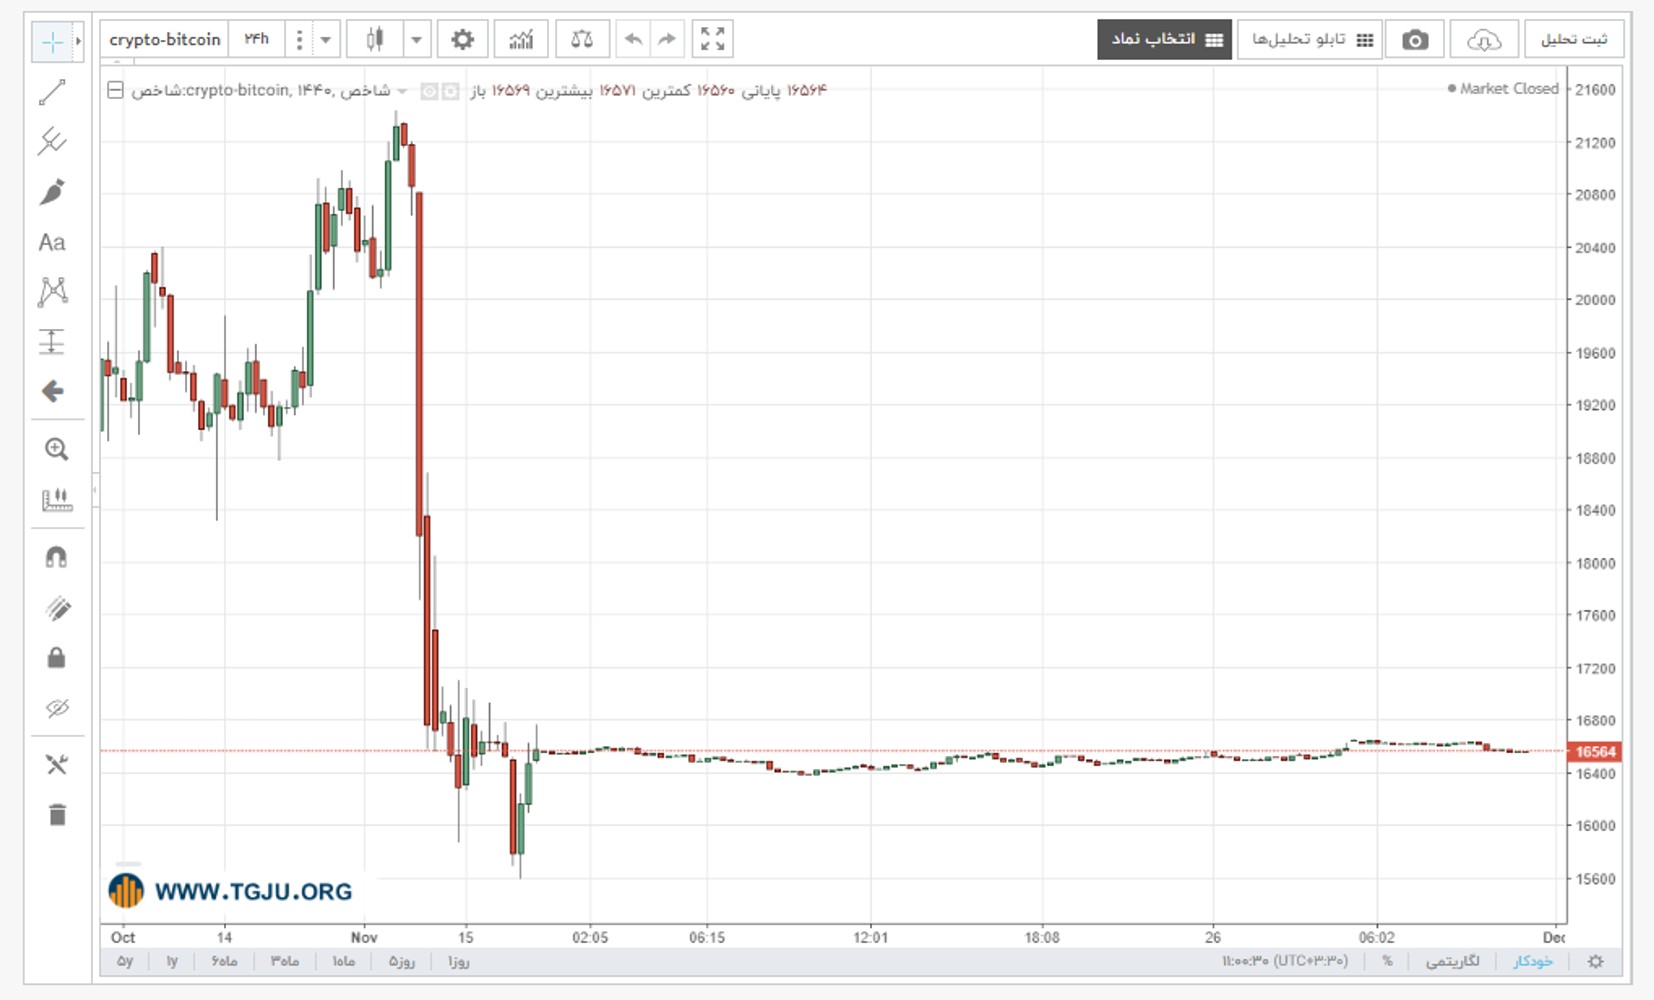Redo the last chart action
1654x1000 pixels.
pyautogui.click(x=667, y=39)
